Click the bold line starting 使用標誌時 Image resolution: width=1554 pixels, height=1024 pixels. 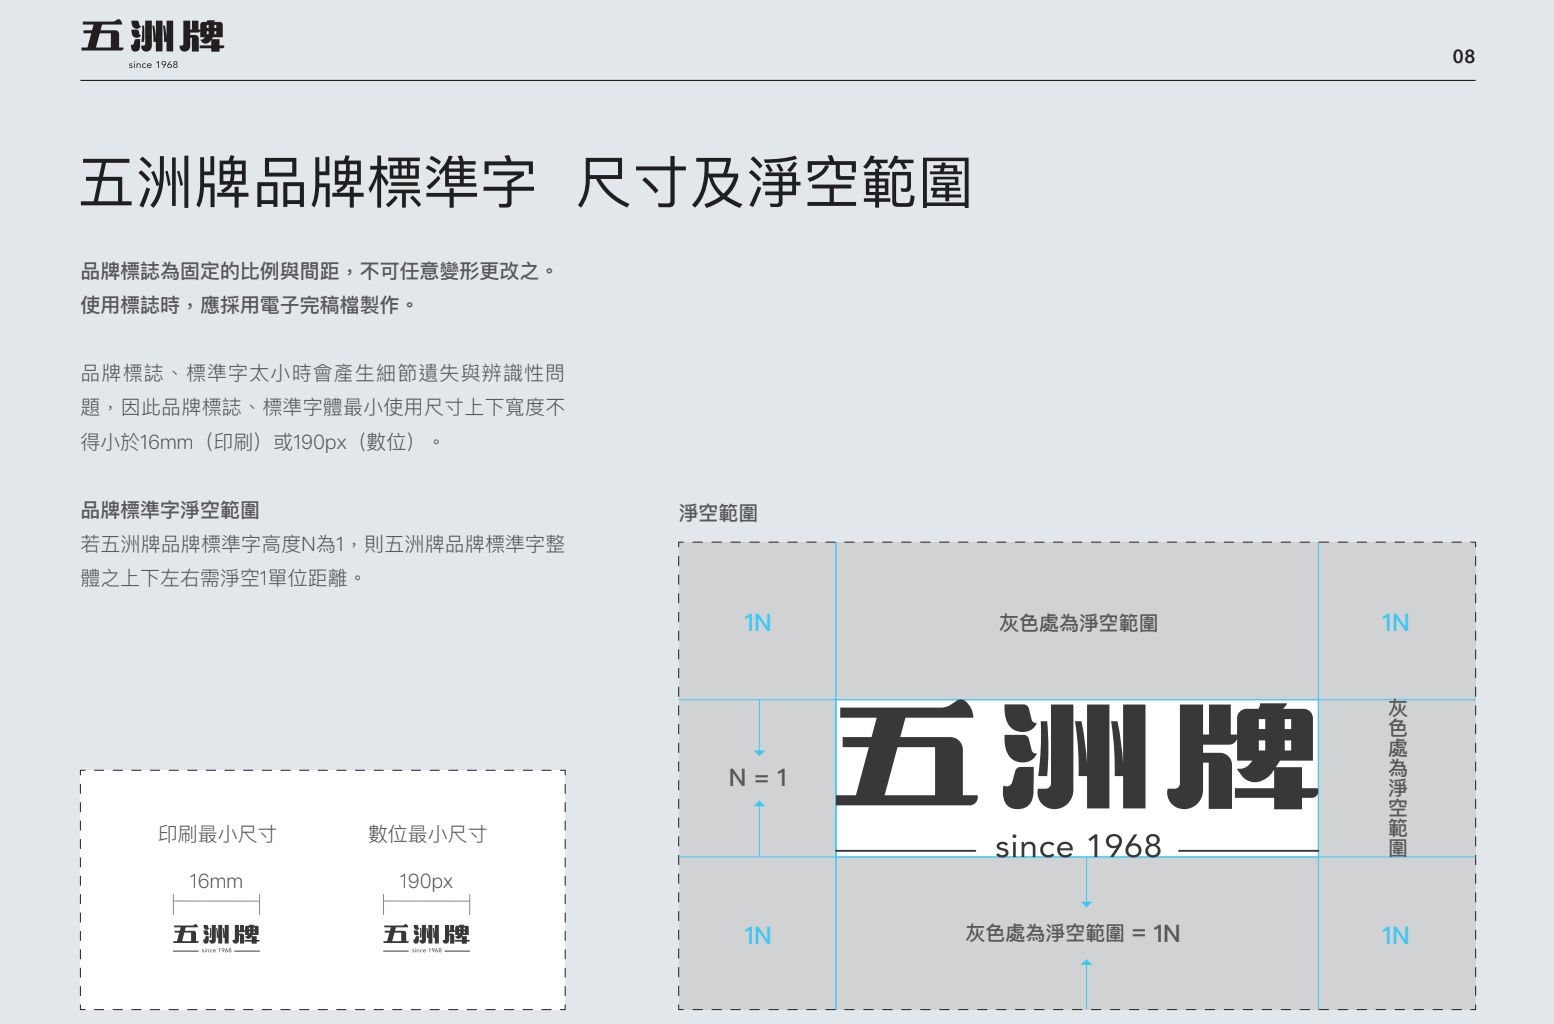pyautogui.click(x=248, y=305)
